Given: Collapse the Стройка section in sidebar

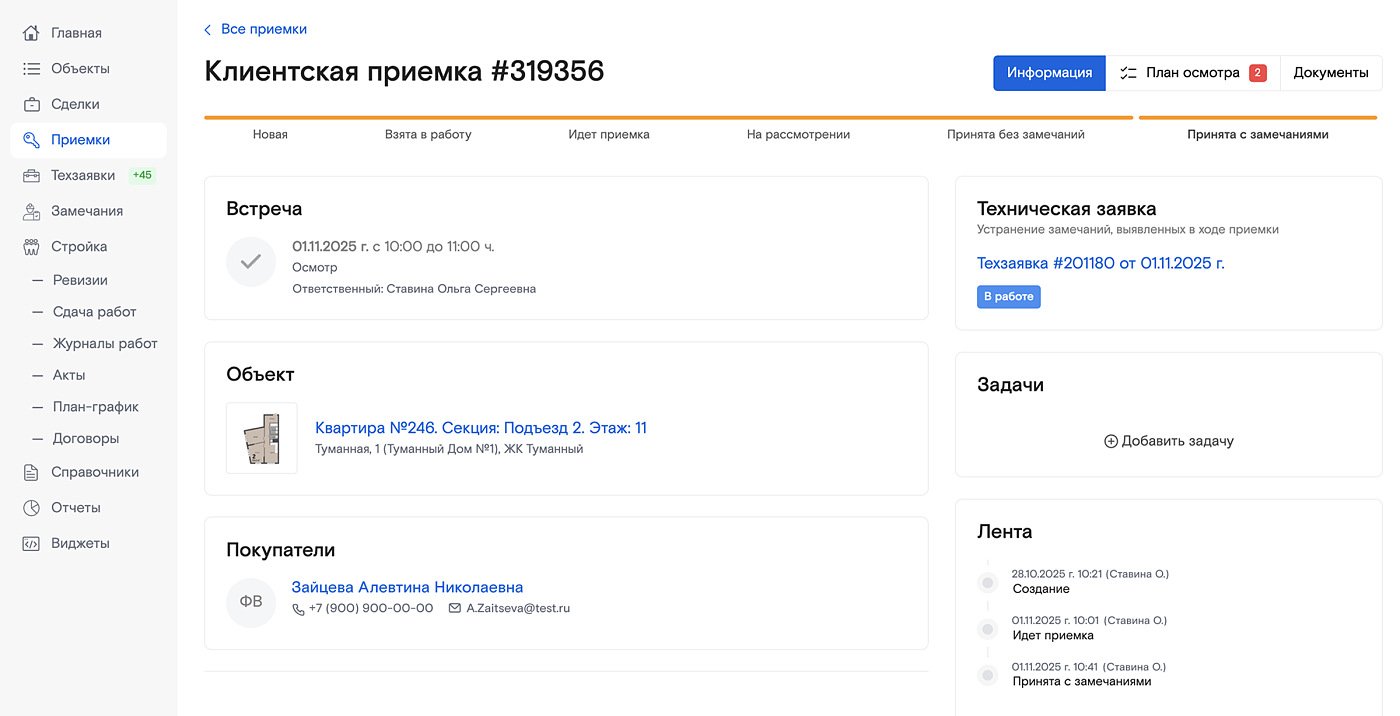Looking at the screenshot, I should [79, 247].
